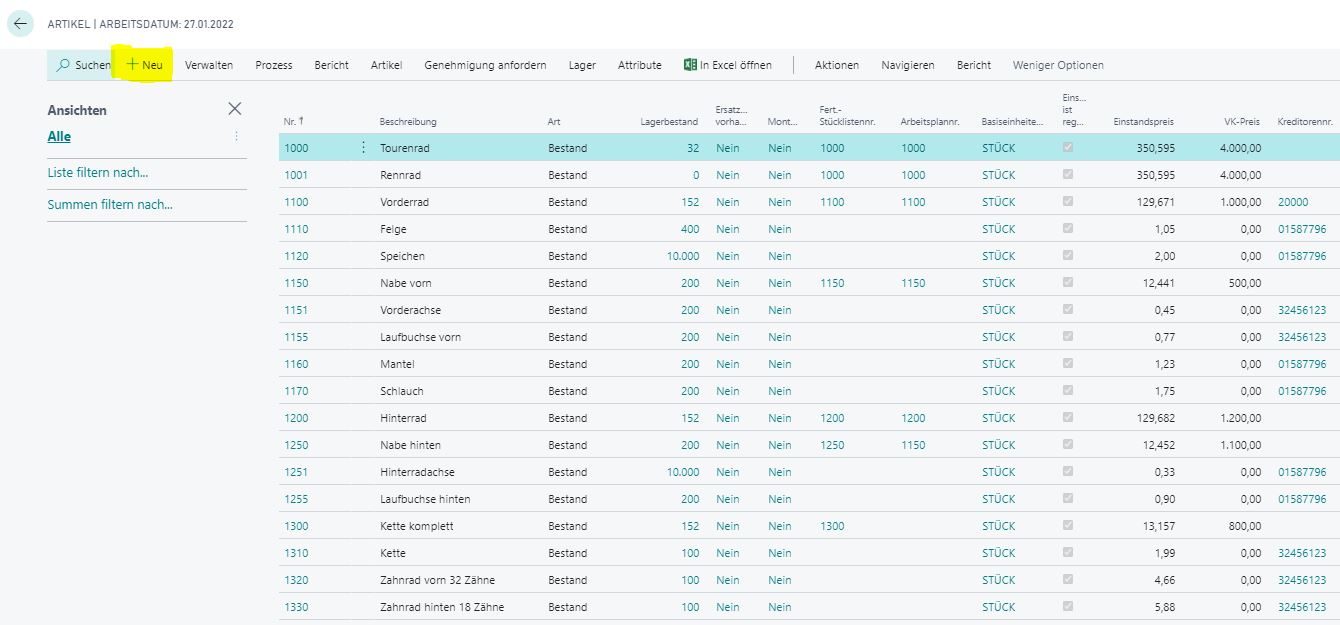Click the Excel icon to open in Excel

pyautogui.click(x=690, y=65)
